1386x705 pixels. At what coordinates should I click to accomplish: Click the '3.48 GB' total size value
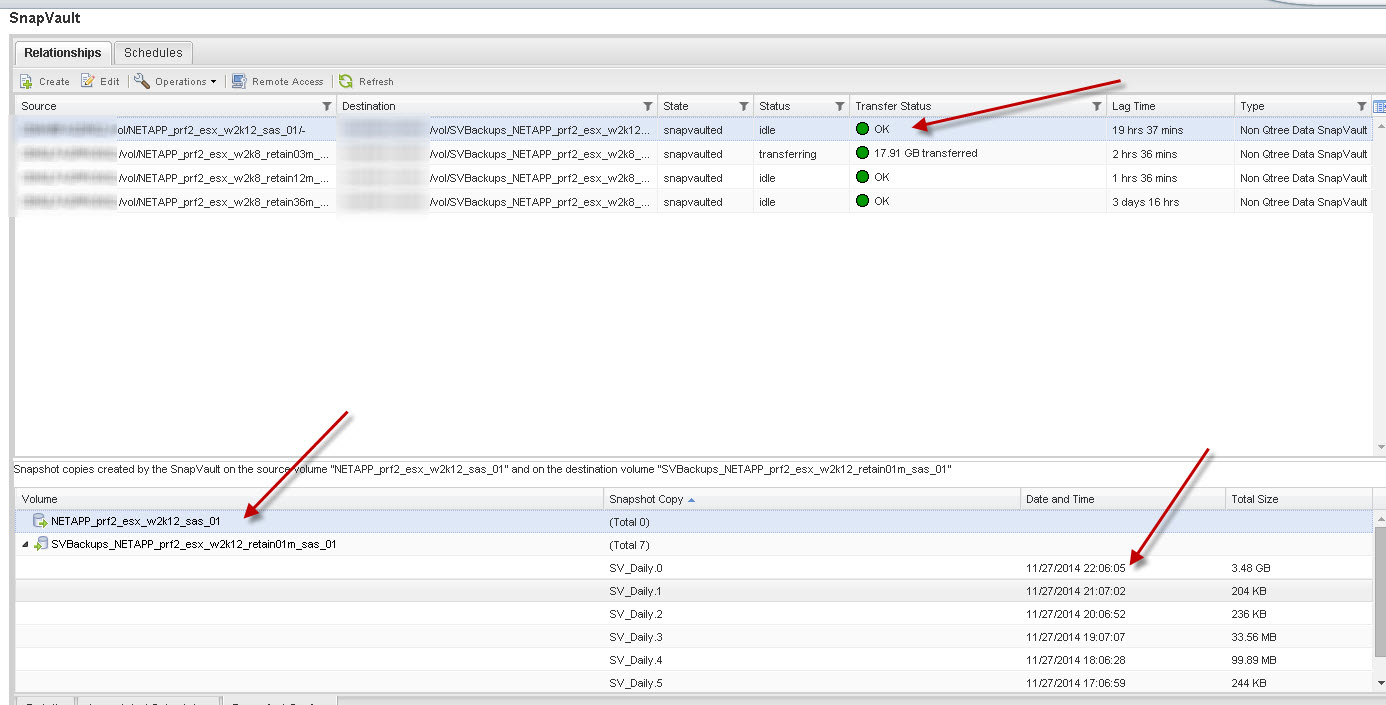1251,568
